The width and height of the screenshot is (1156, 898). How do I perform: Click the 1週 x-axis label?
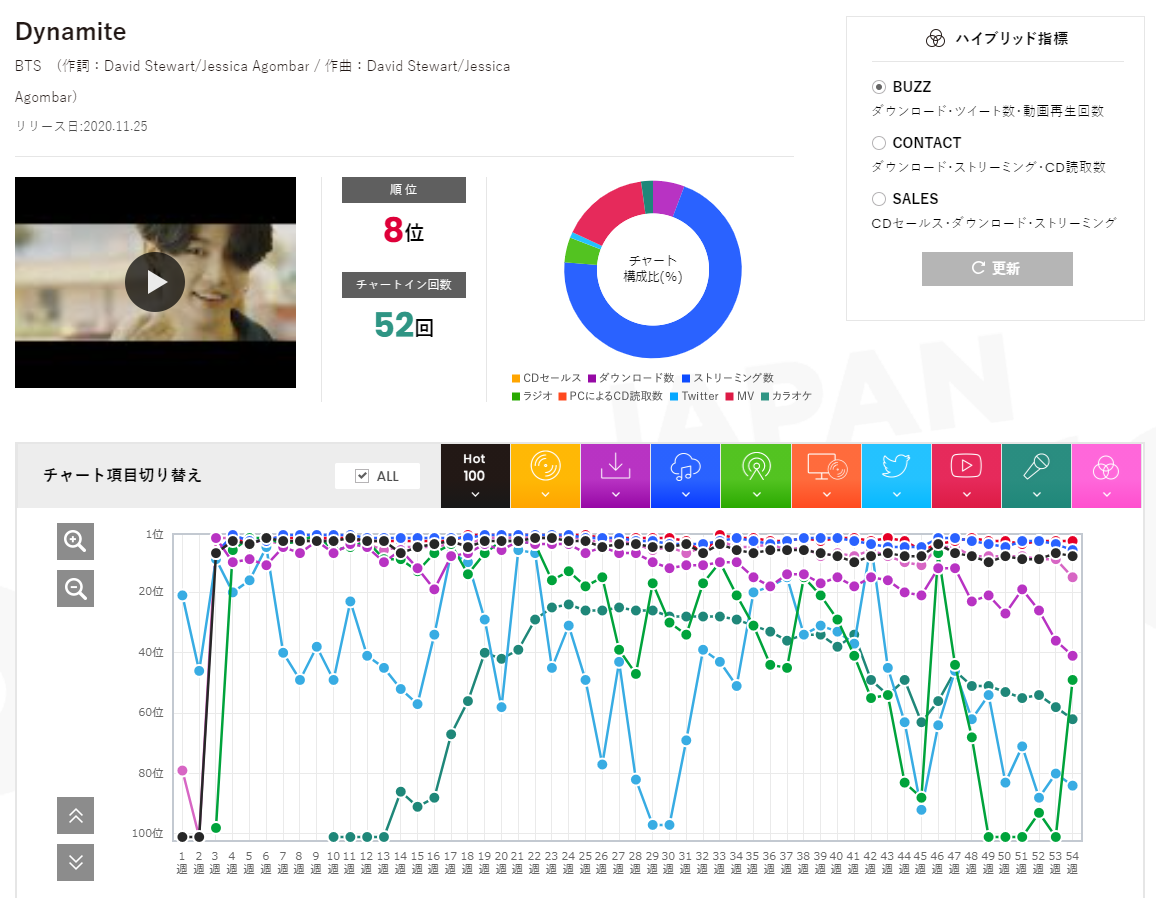tap(182, 863)
